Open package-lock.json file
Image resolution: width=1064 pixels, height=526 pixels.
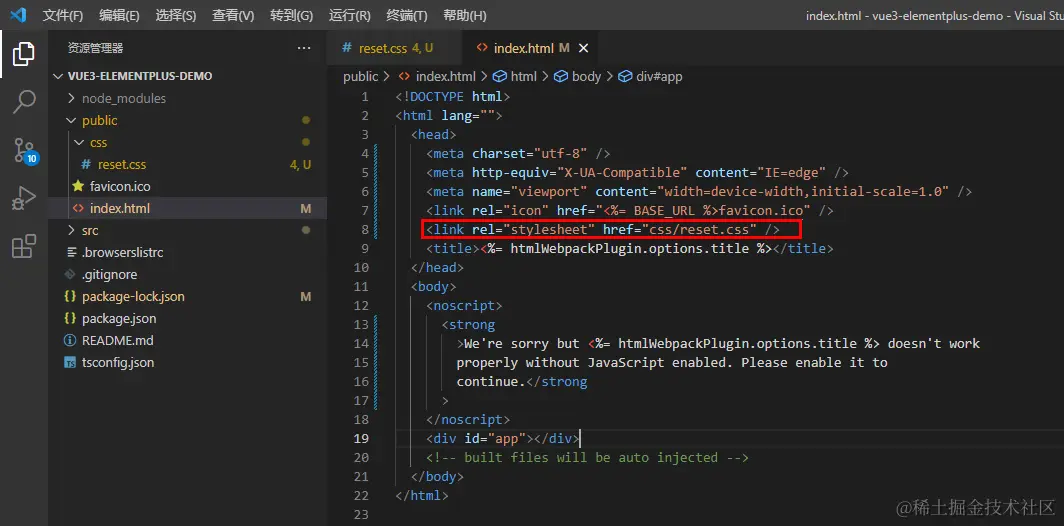(x=188, y=297)
